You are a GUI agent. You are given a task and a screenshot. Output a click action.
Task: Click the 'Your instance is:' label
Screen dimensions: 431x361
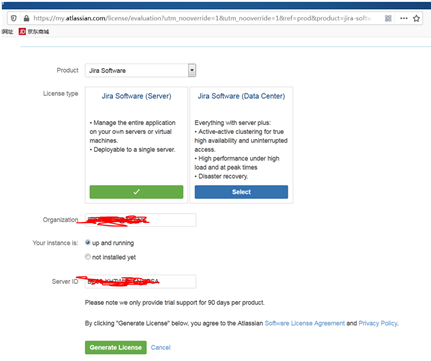(55, 243)
